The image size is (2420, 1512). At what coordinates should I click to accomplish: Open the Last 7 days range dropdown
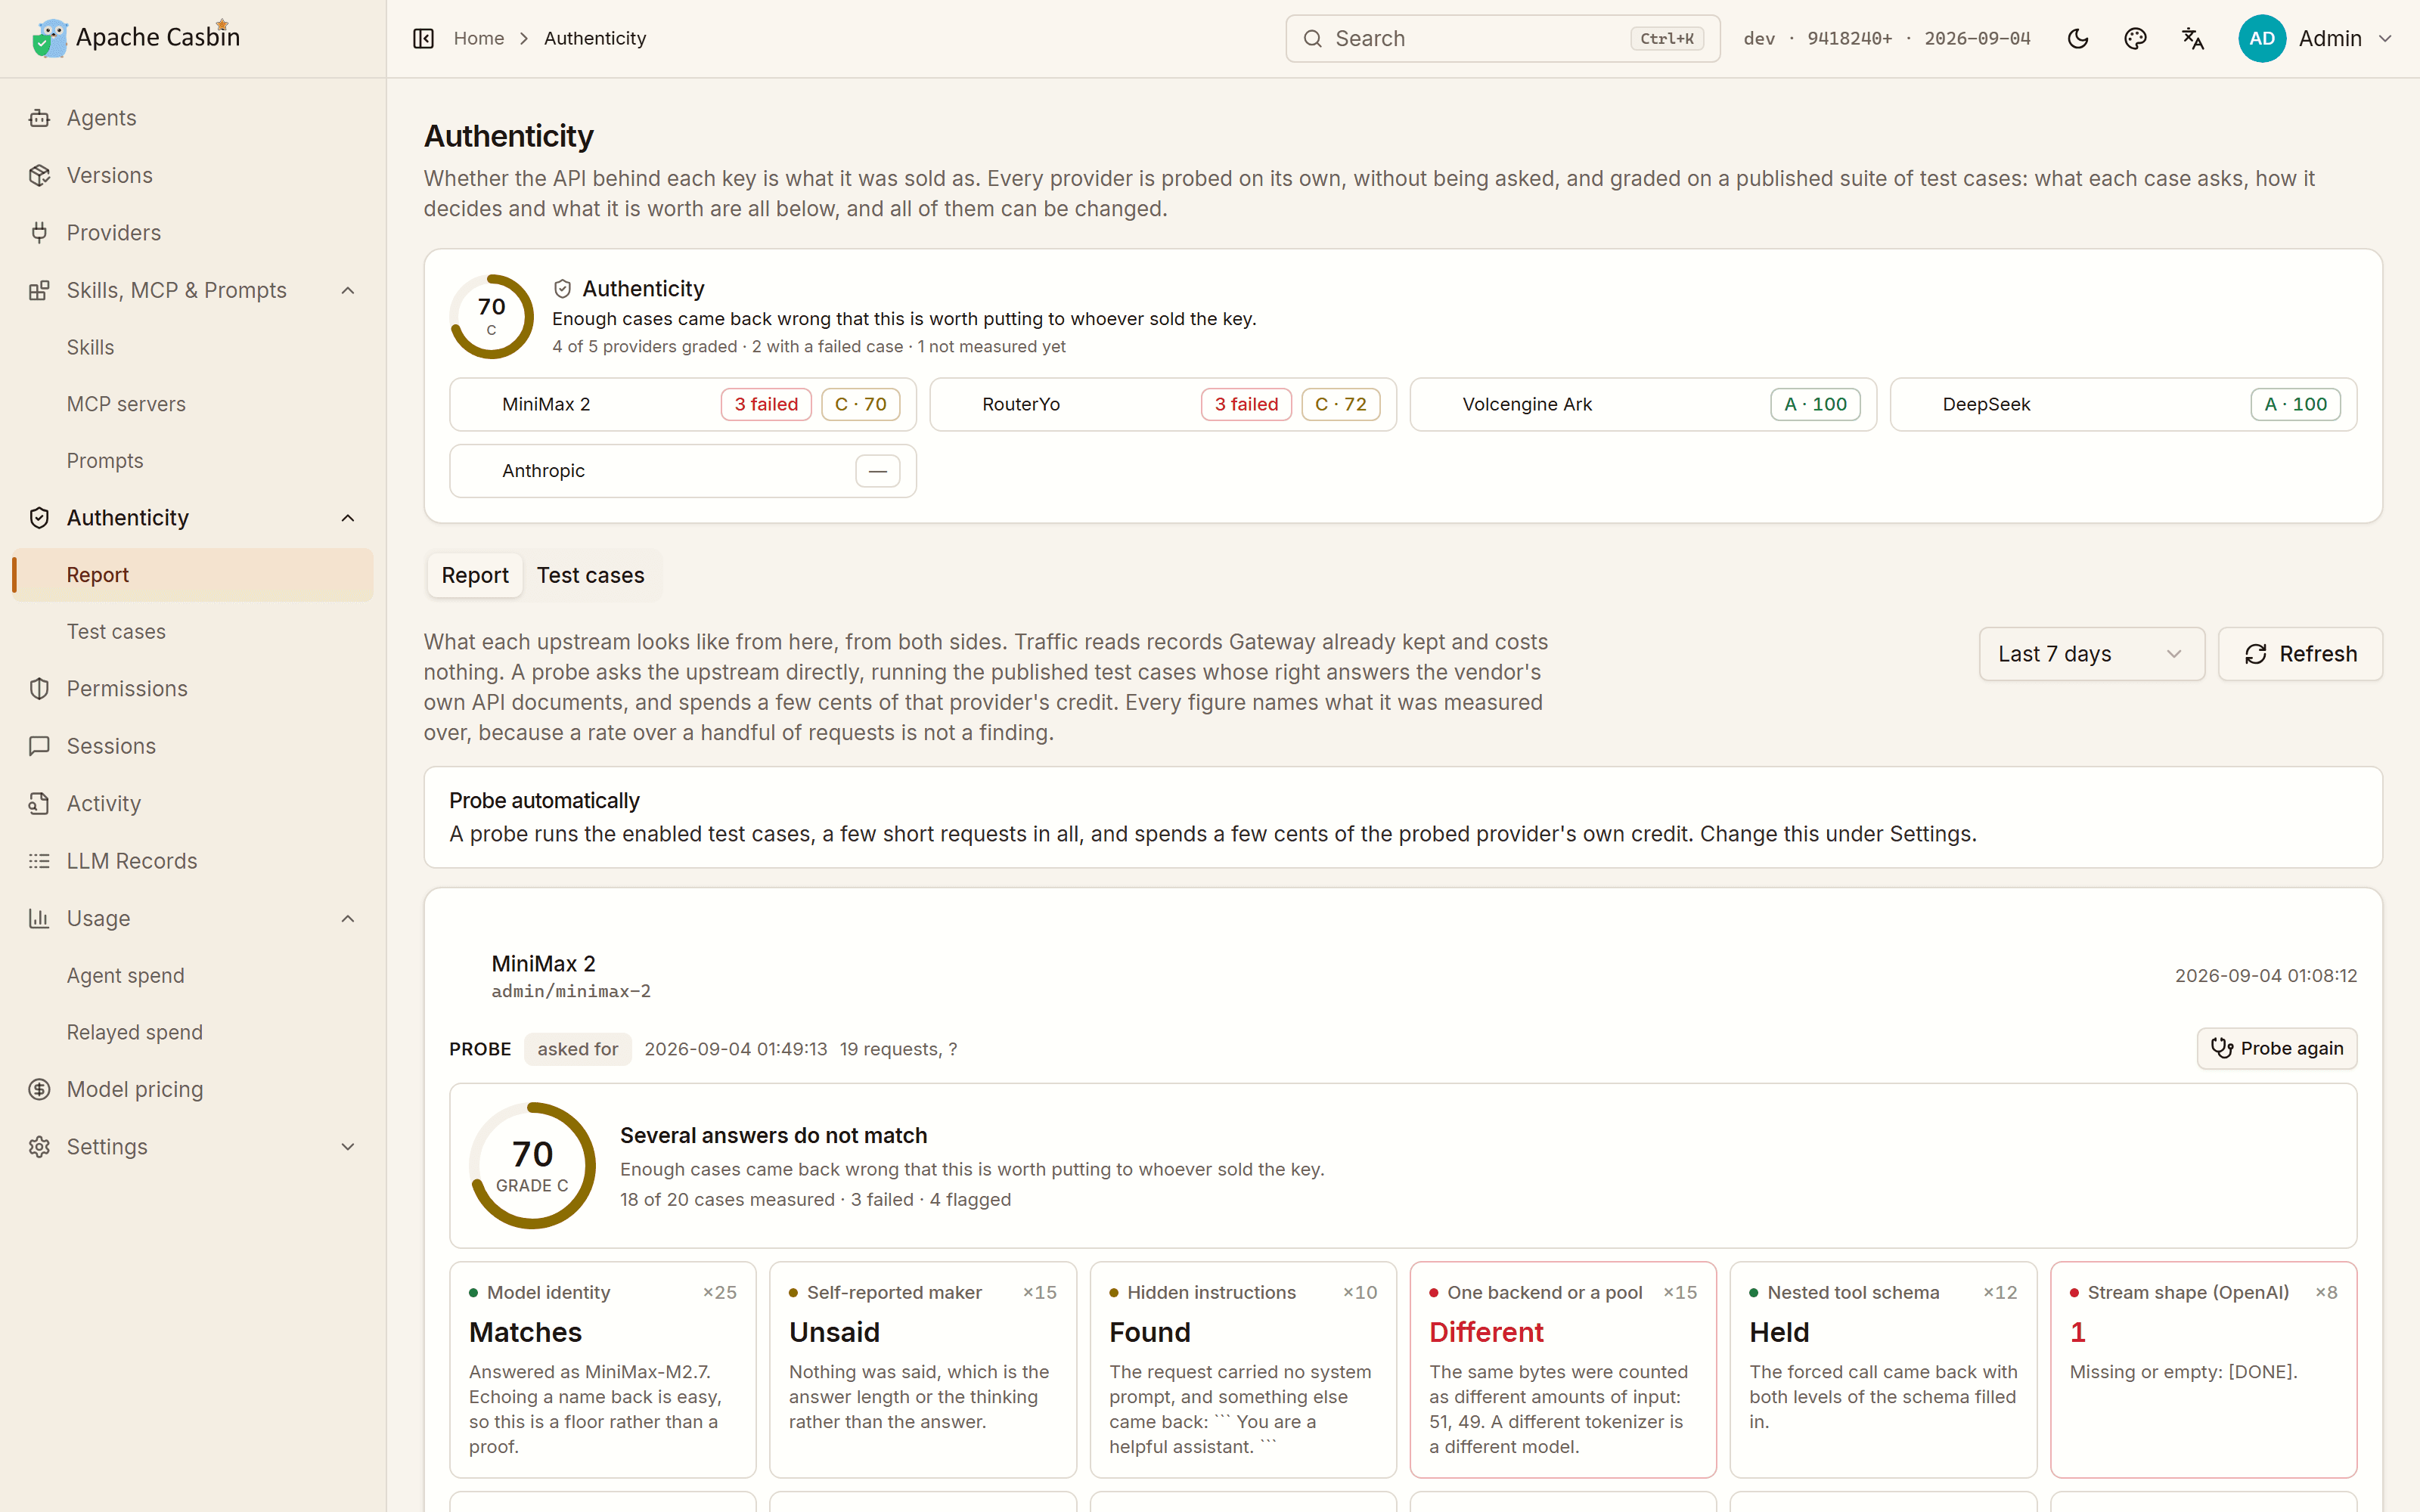pos(2091,654)
